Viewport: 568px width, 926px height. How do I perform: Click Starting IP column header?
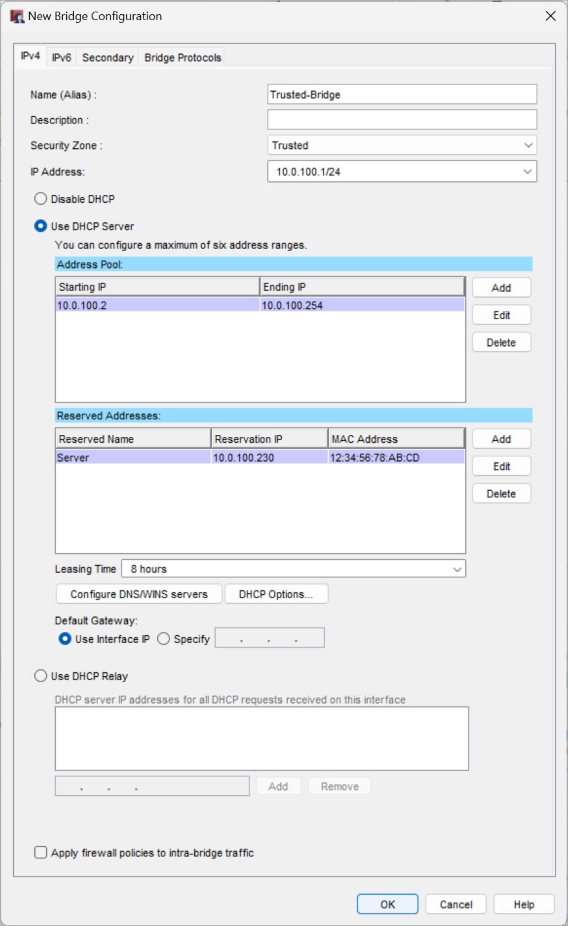click(x=158, y=287)
